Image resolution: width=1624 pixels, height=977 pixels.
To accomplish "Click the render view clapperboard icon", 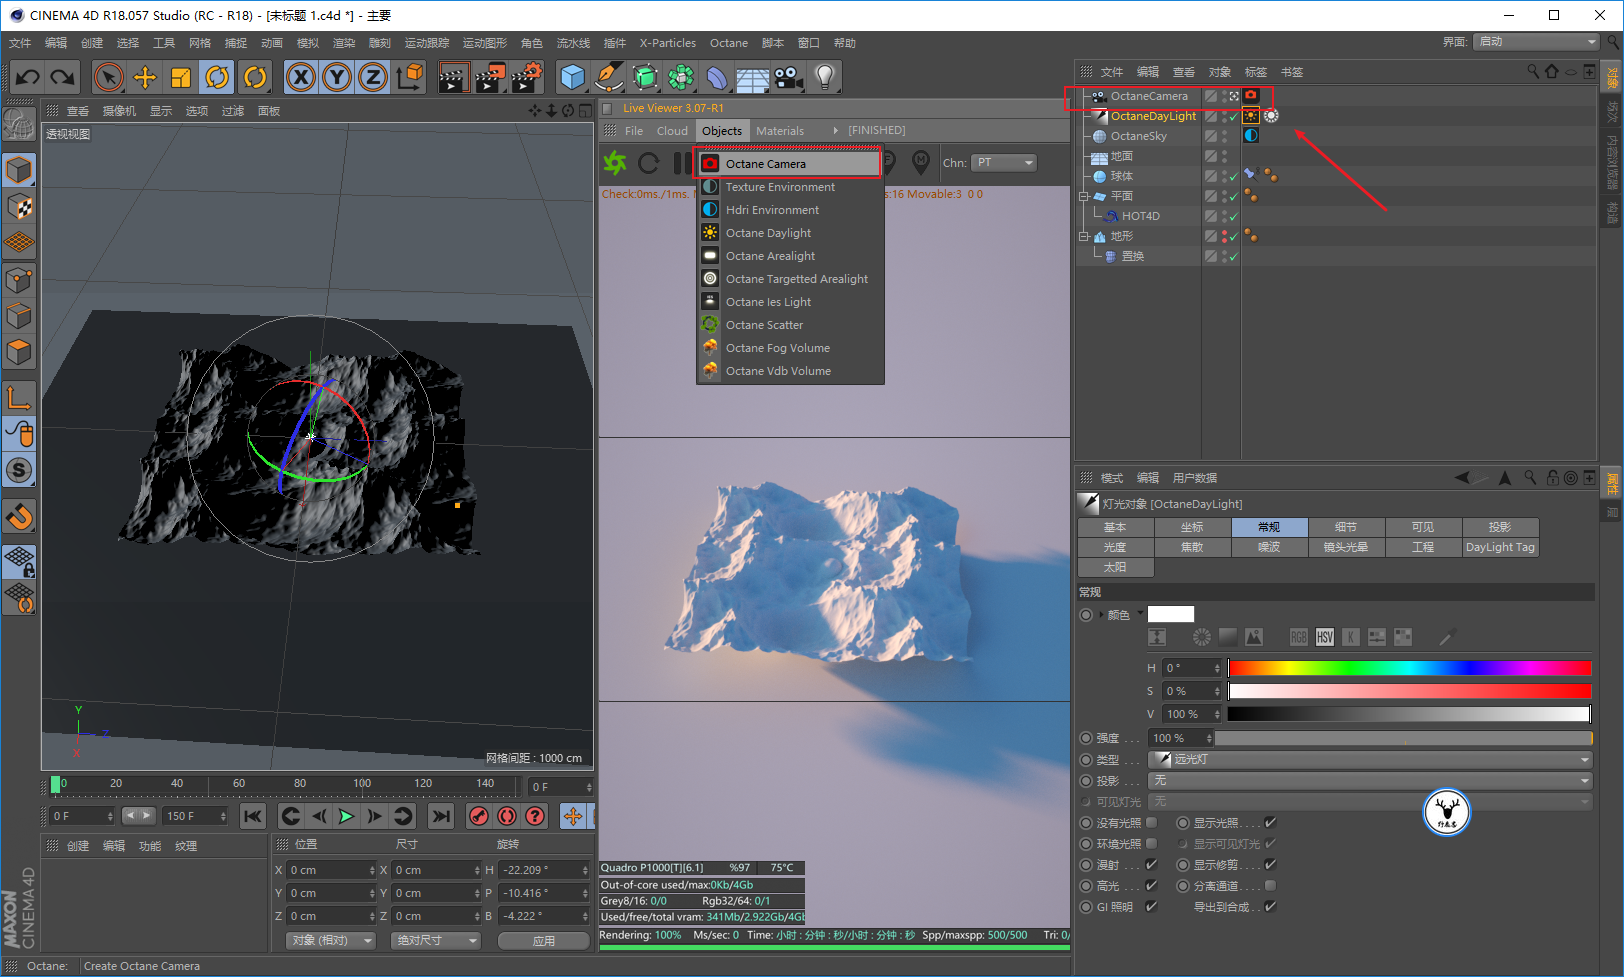I will (x=453, y=77).
